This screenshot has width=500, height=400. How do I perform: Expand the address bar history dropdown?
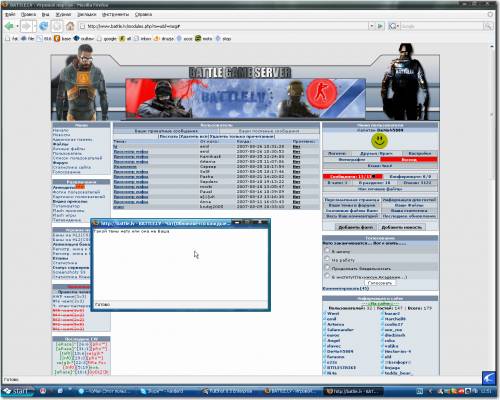pos(372,26)
